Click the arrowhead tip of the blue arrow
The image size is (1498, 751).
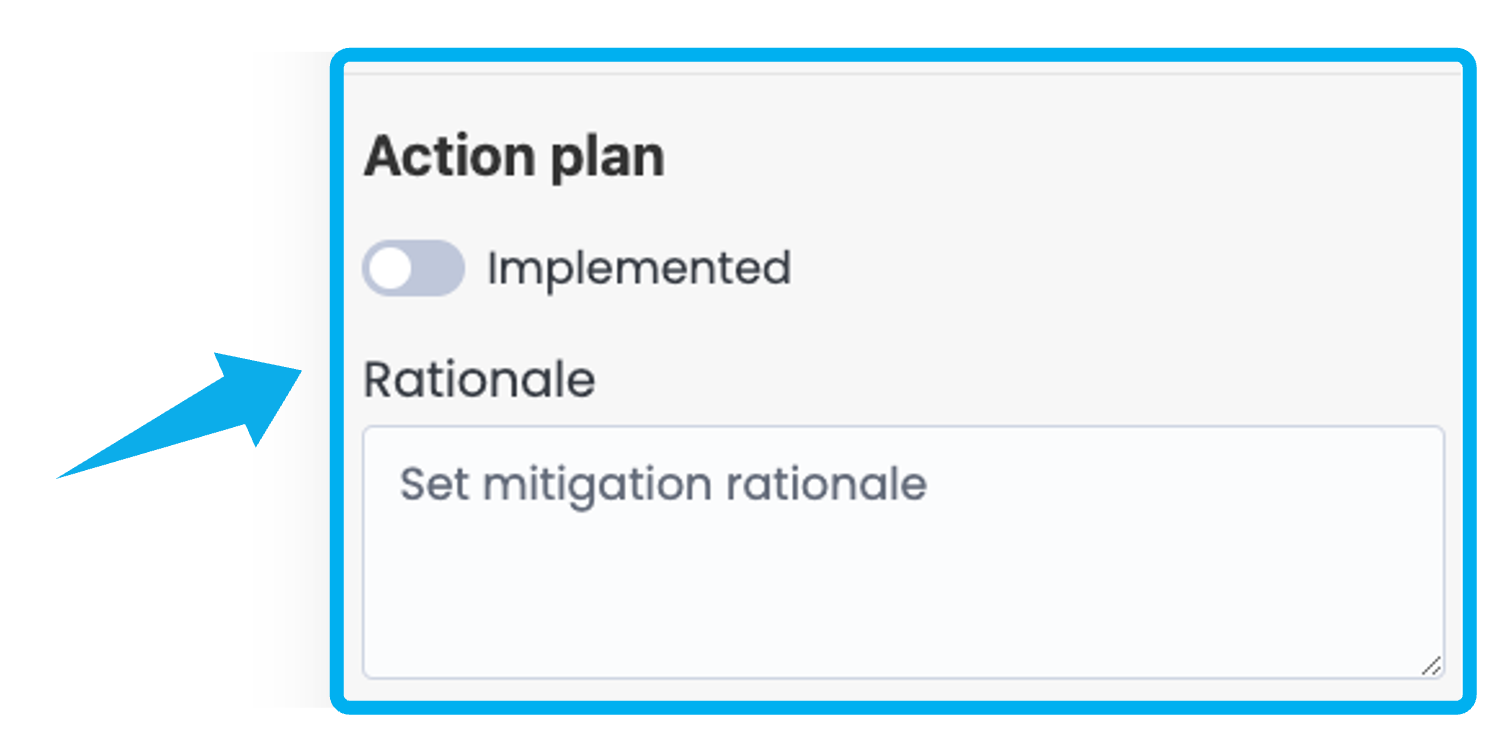(298, 373)
